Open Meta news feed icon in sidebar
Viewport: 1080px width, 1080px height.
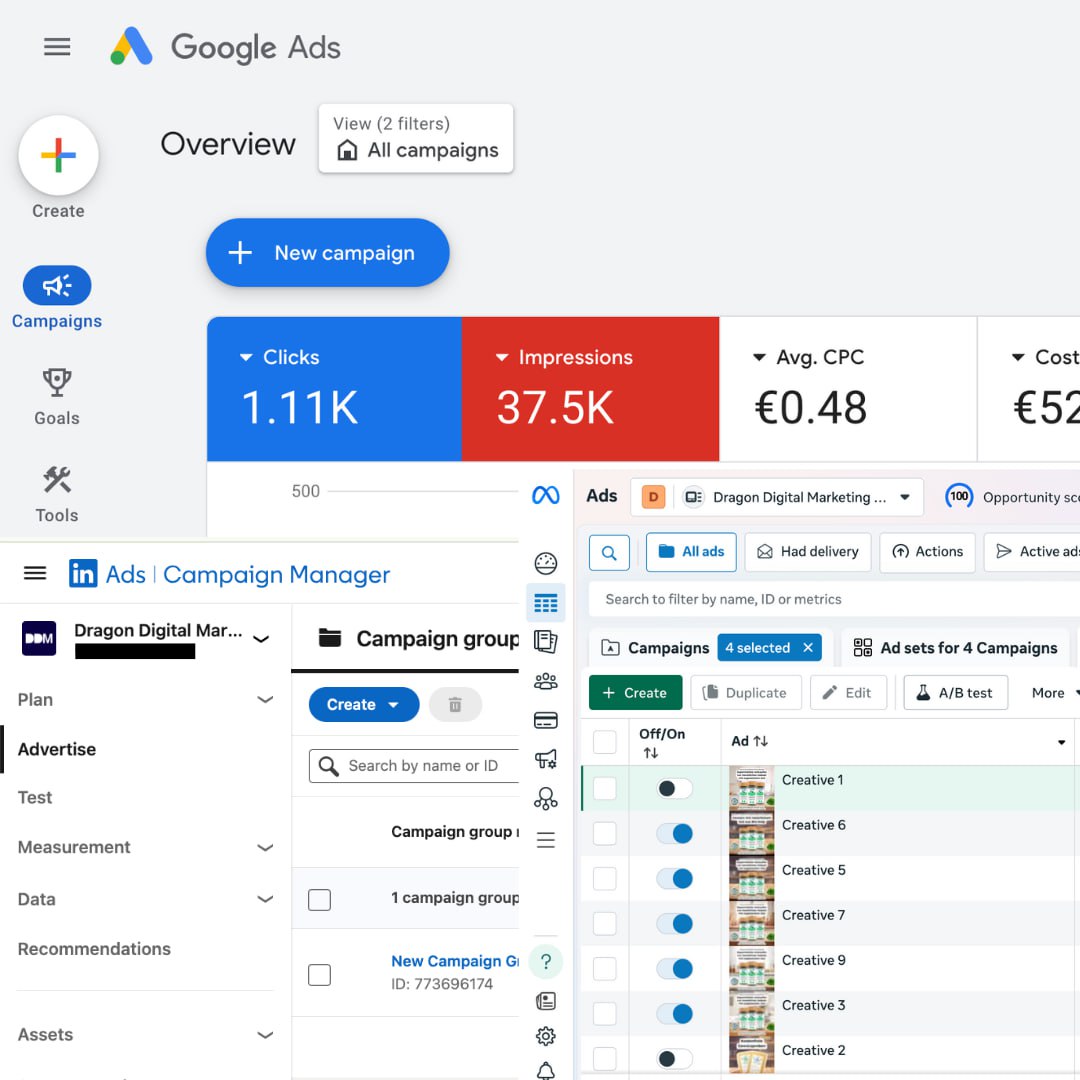[546, 1001]
